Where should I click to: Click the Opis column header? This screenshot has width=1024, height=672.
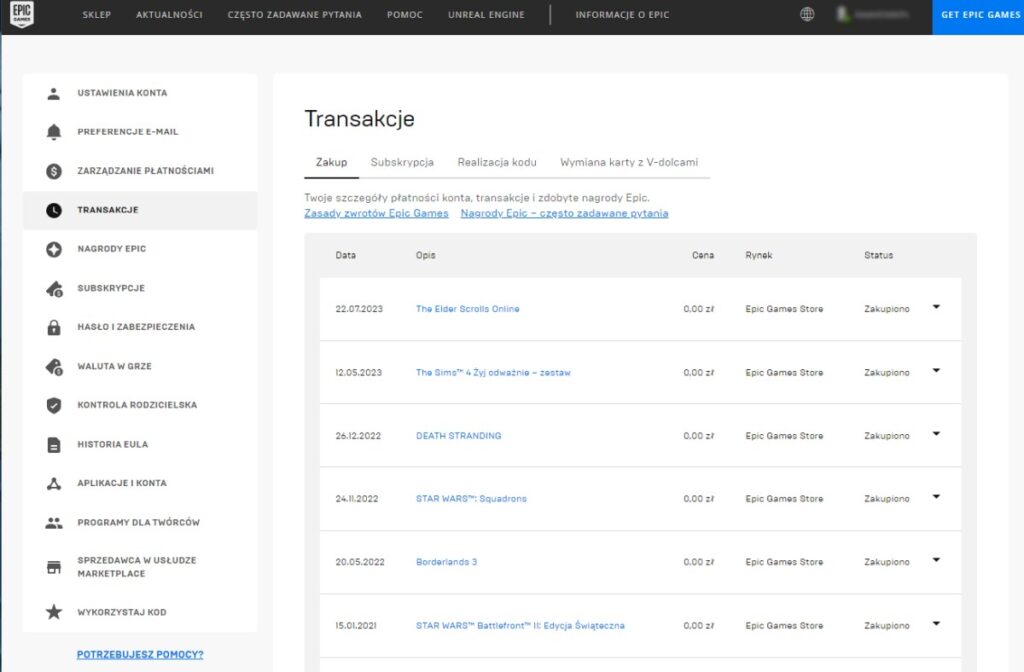[425, 255]
